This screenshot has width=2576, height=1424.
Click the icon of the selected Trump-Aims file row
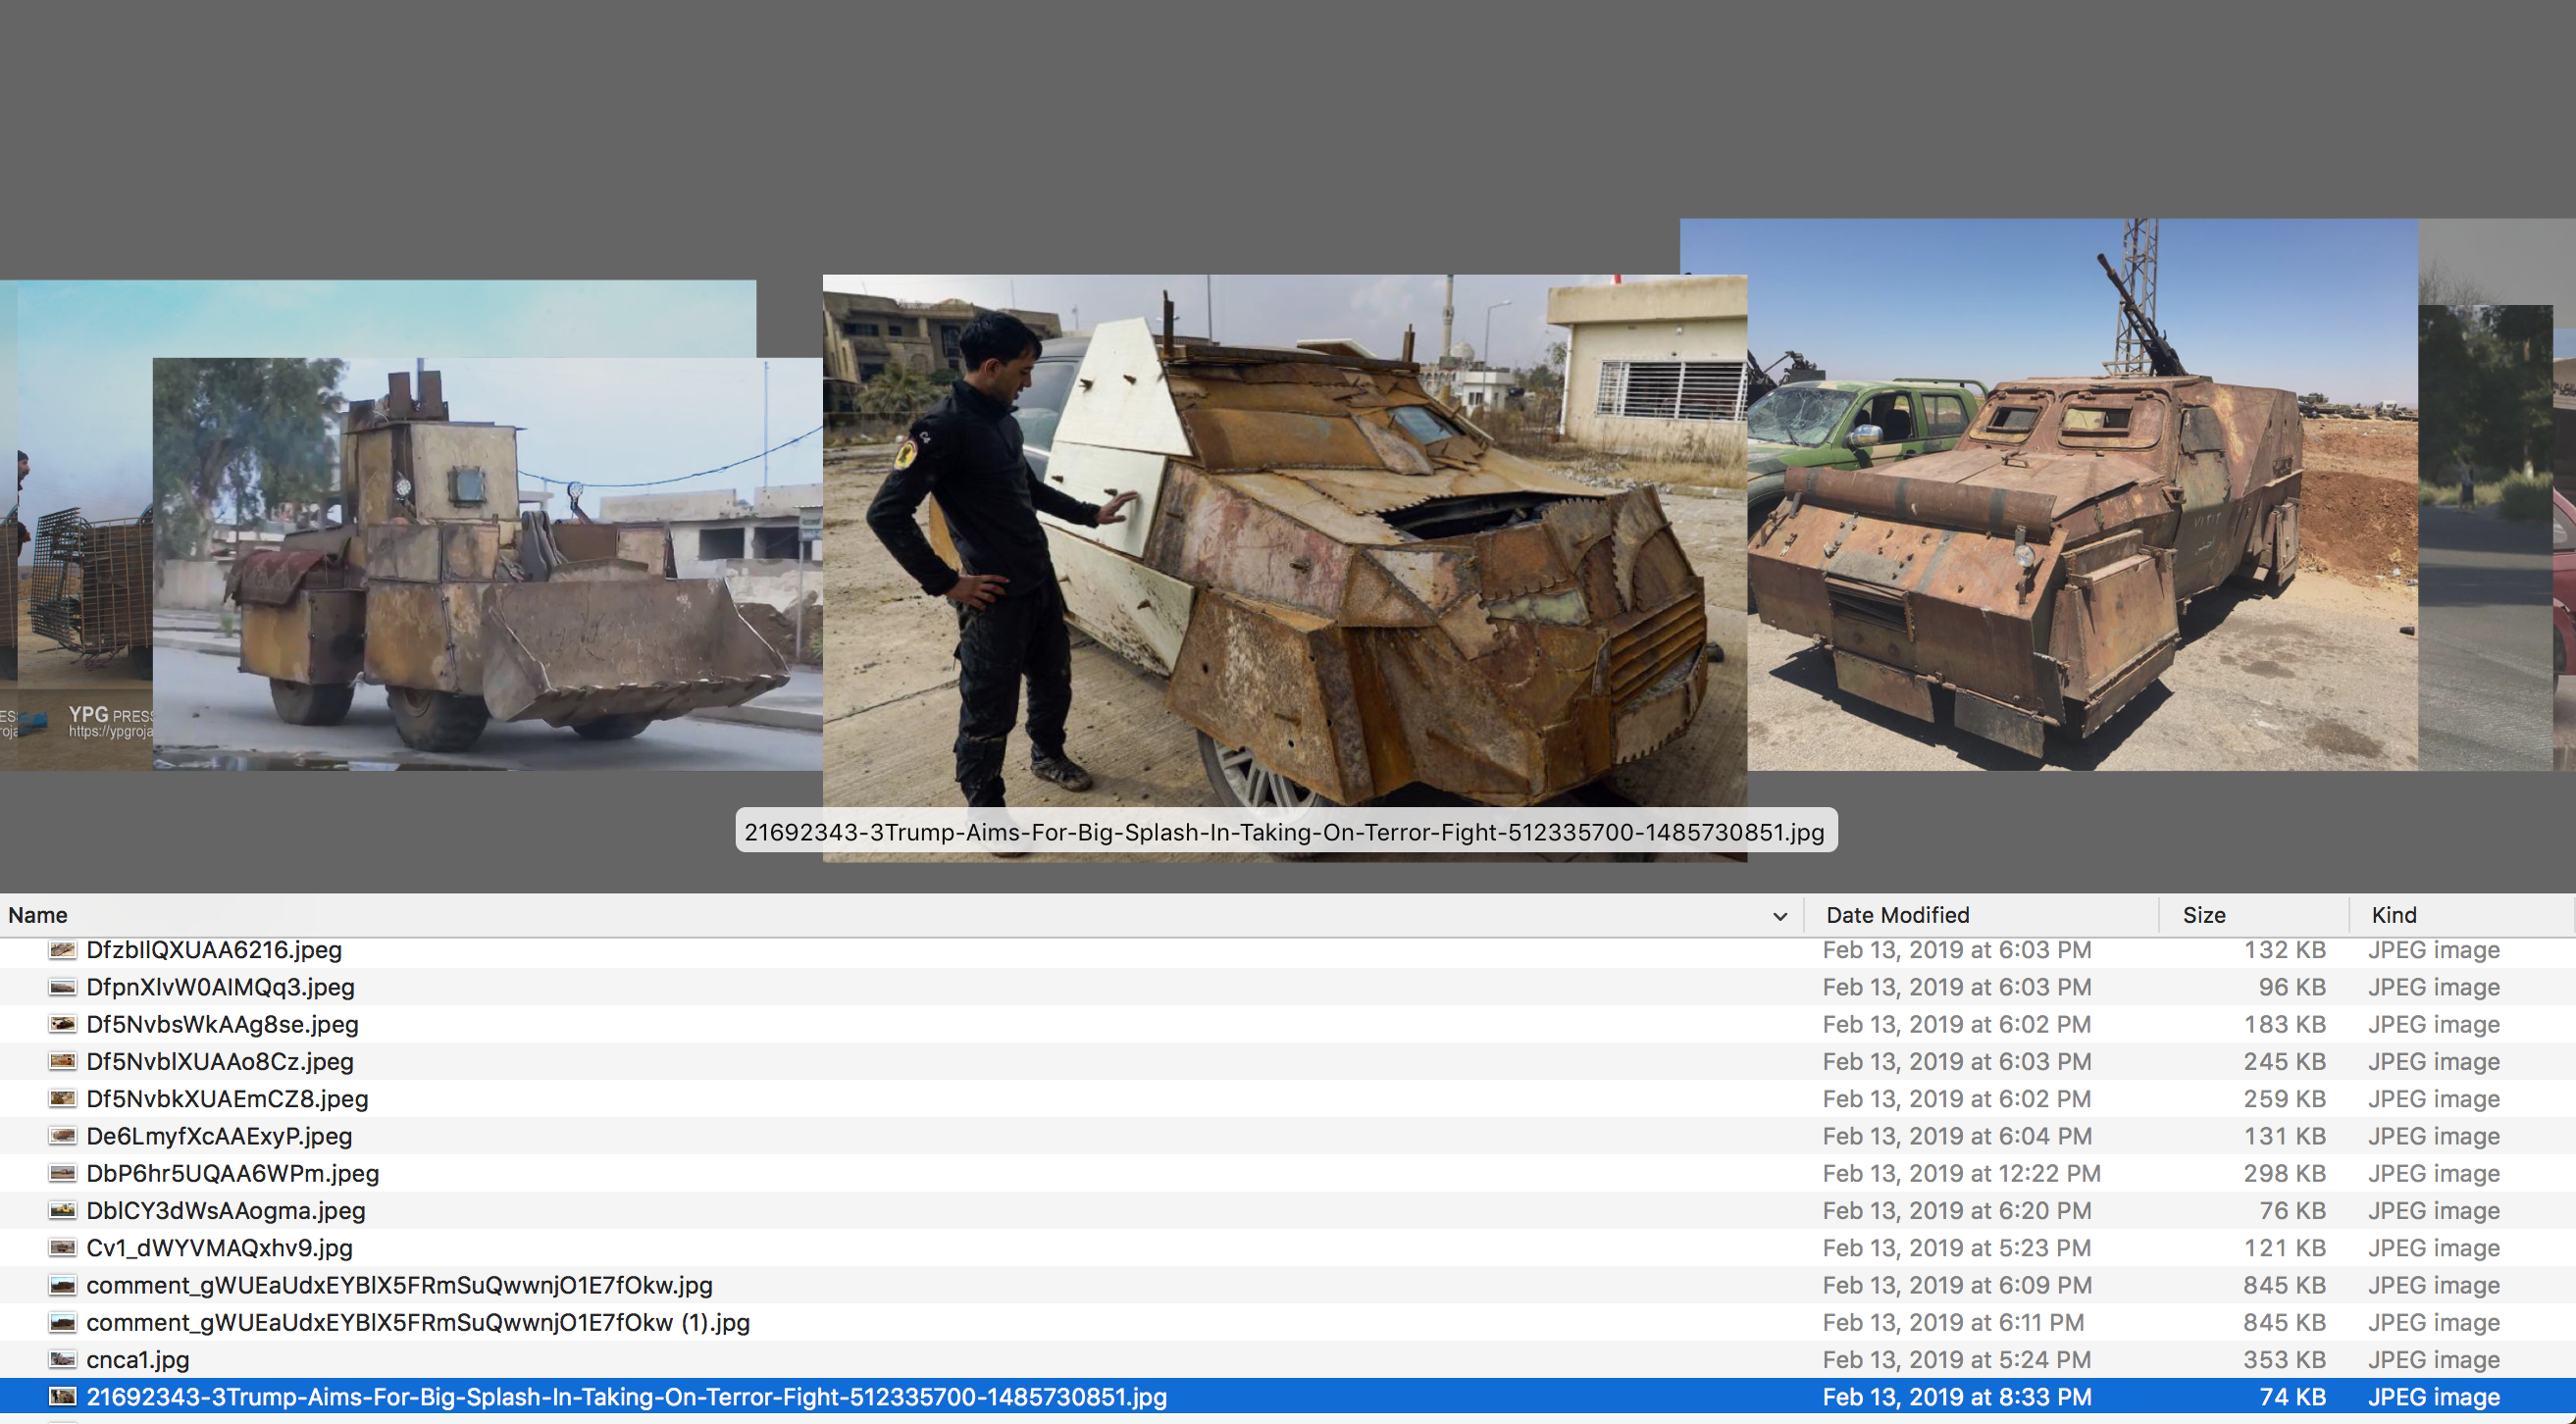[x=62, y=1397]
